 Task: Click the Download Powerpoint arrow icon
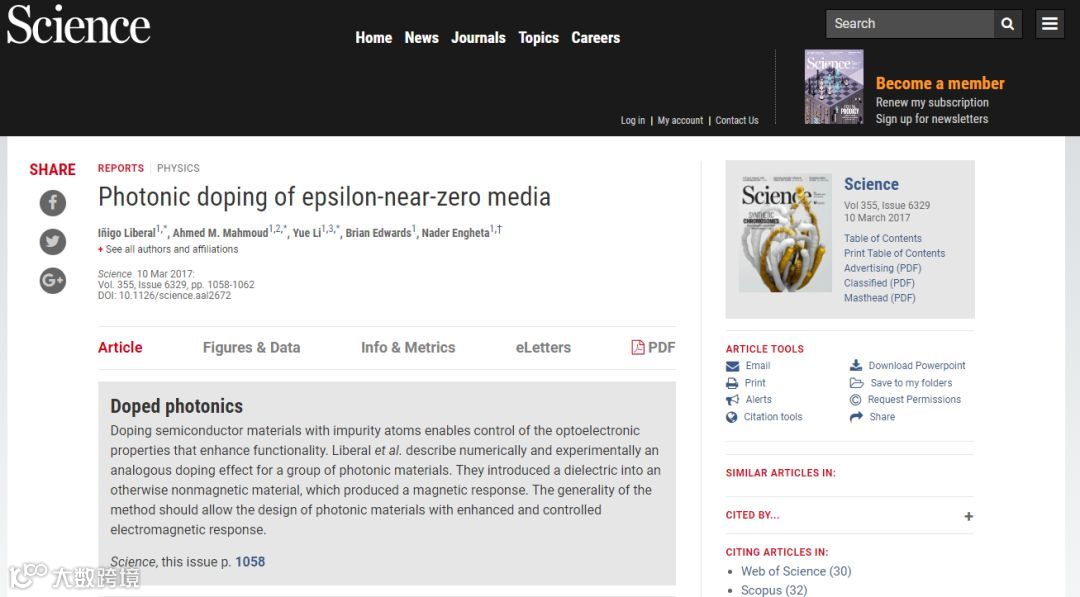pos(856,365)
